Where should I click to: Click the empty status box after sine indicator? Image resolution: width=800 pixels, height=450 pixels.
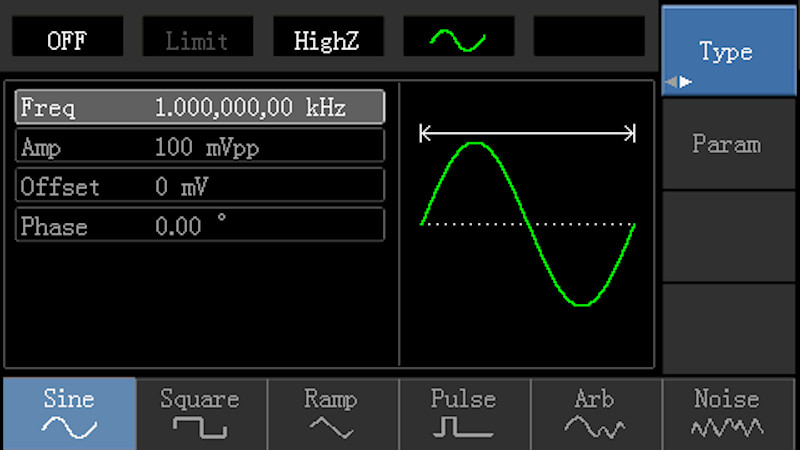[x=589, y=39]
